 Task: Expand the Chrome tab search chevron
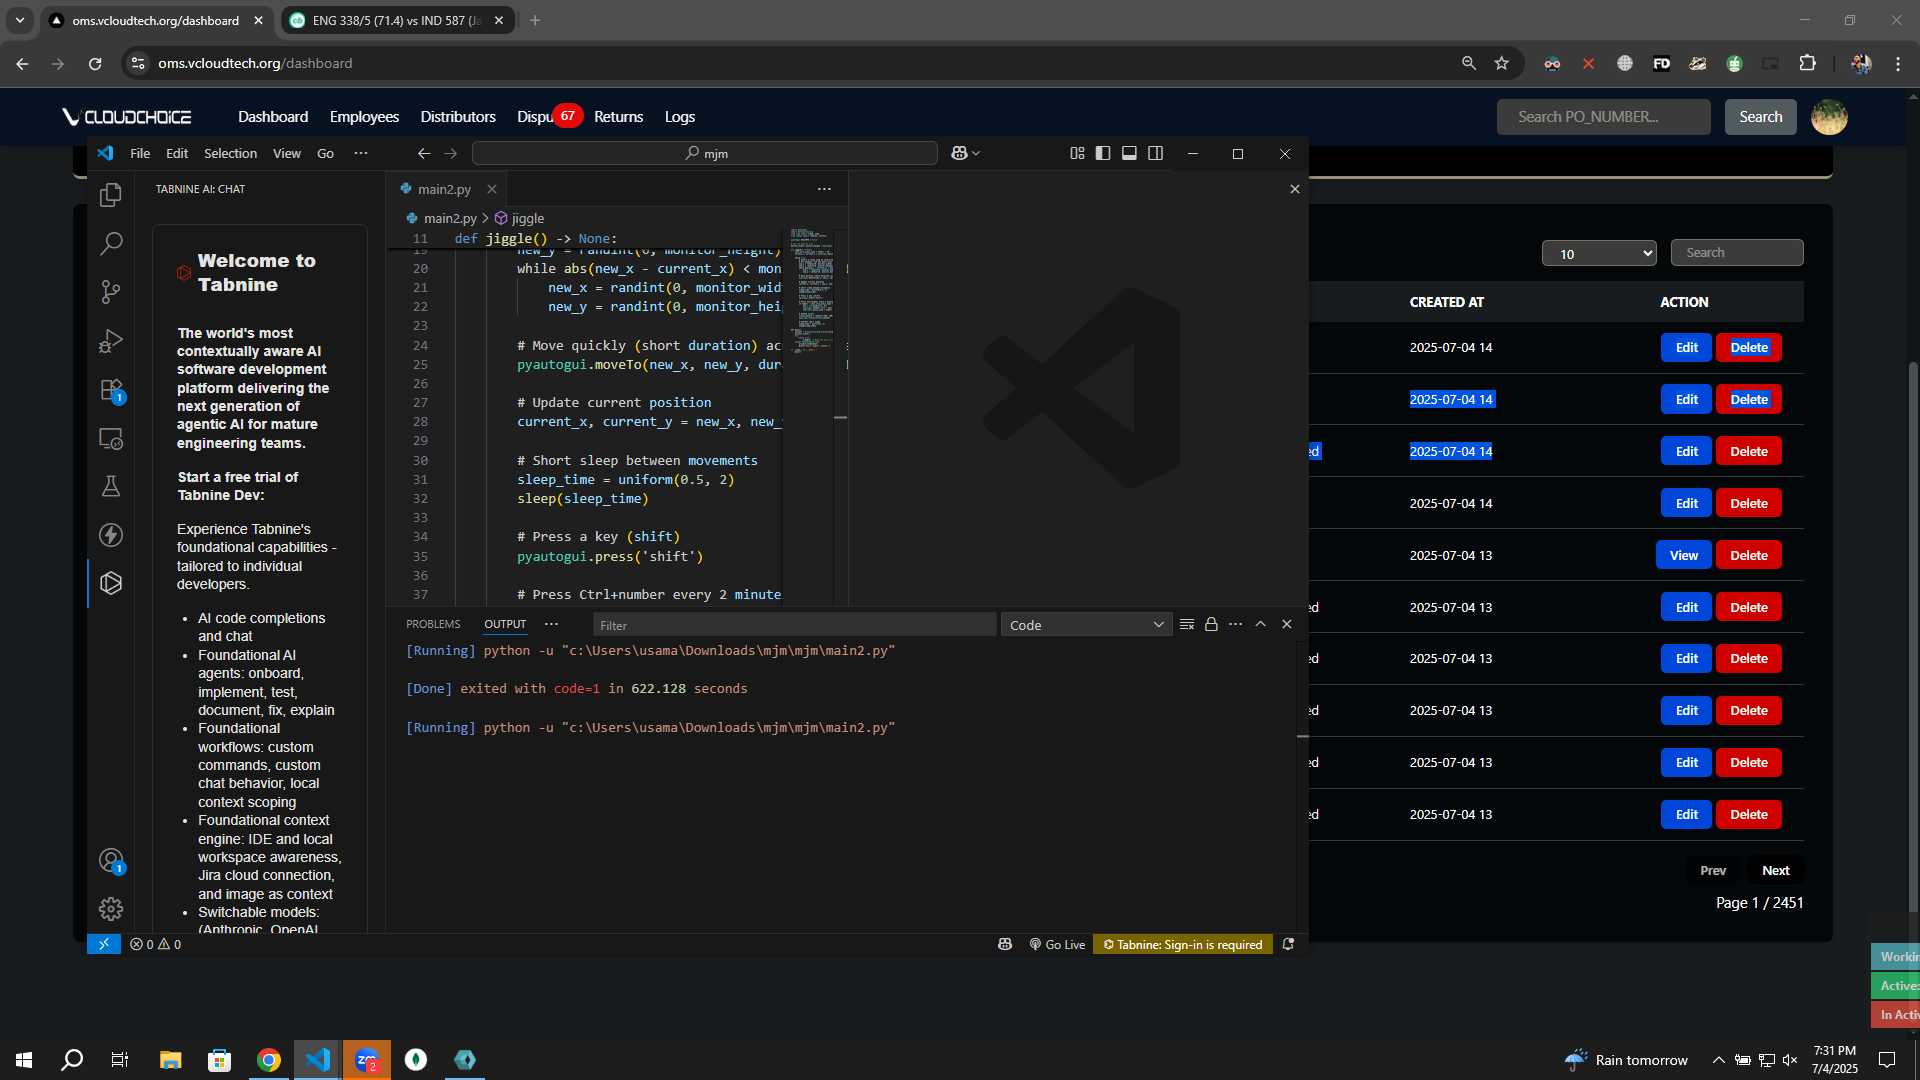tap(20, 20)
